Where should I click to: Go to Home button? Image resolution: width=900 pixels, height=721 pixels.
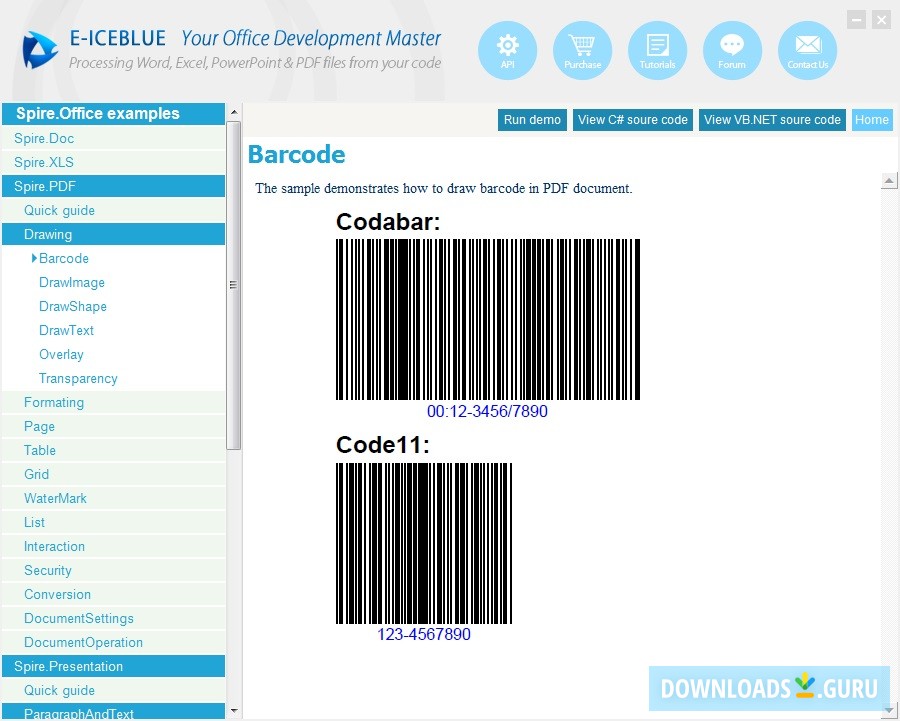point(872,120)
